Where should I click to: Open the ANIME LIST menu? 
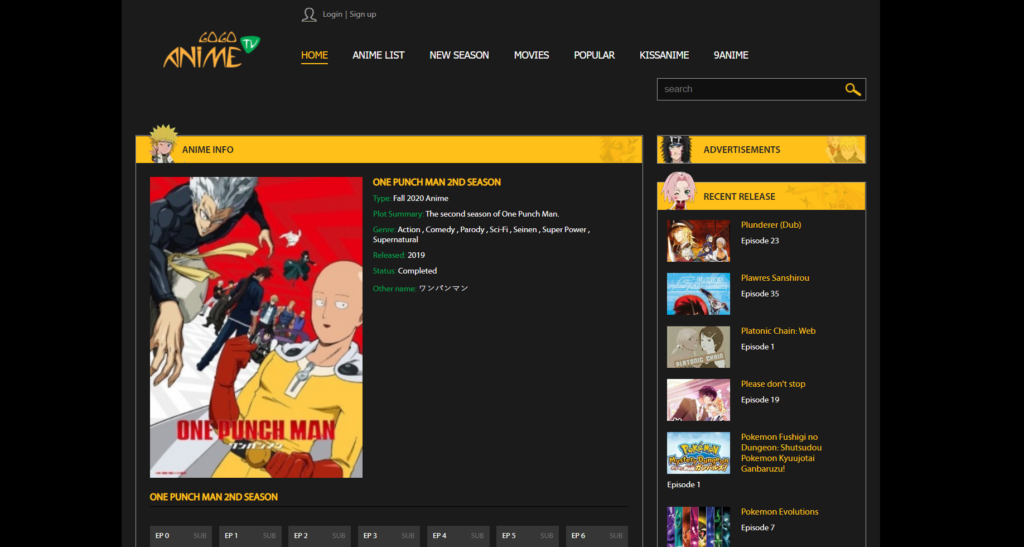pyautogui.click(x=378, y=55)
